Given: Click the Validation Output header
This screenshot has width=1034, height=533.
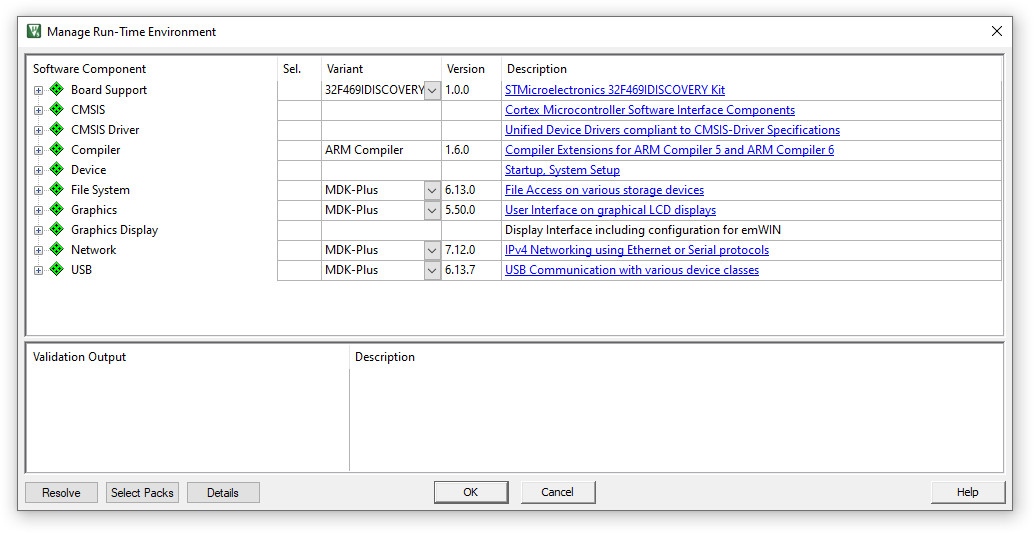Looking at the screenshot, I should [79, 357].
